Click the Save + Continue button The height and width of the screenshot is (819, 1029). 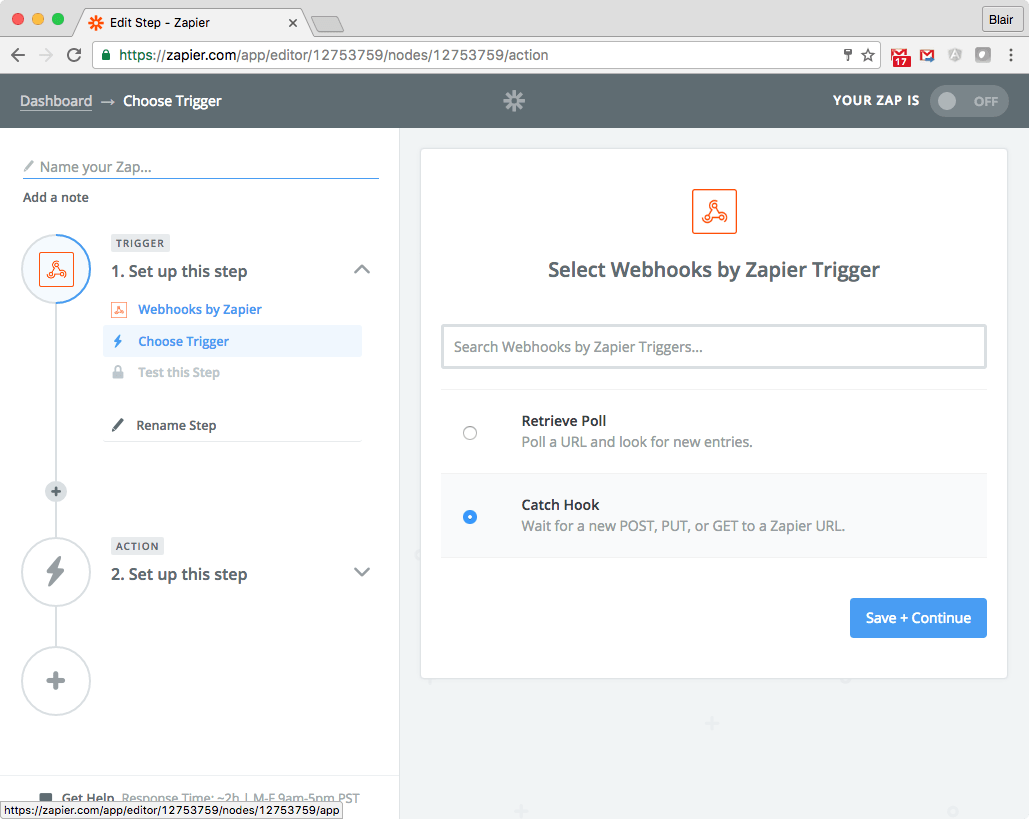pos(918,618)
